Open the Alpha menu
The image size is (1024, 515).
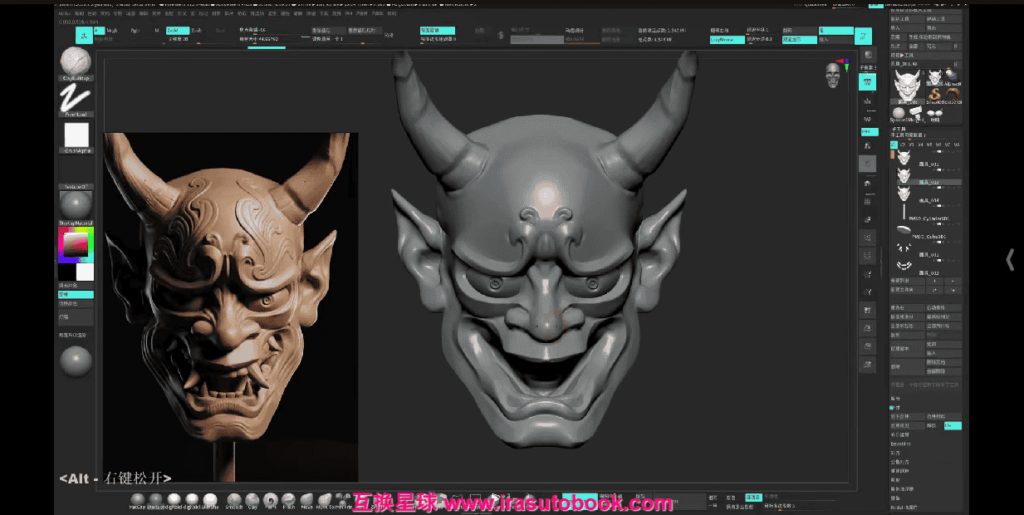point(64,13)
